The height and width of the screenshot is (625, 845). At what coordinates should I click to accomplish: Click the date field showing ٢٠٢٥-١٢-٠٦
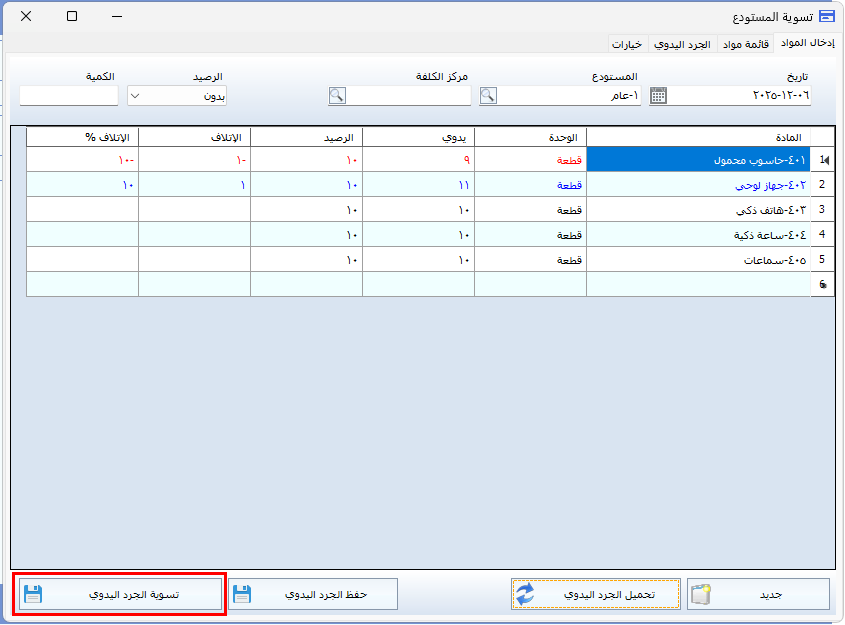740,96
